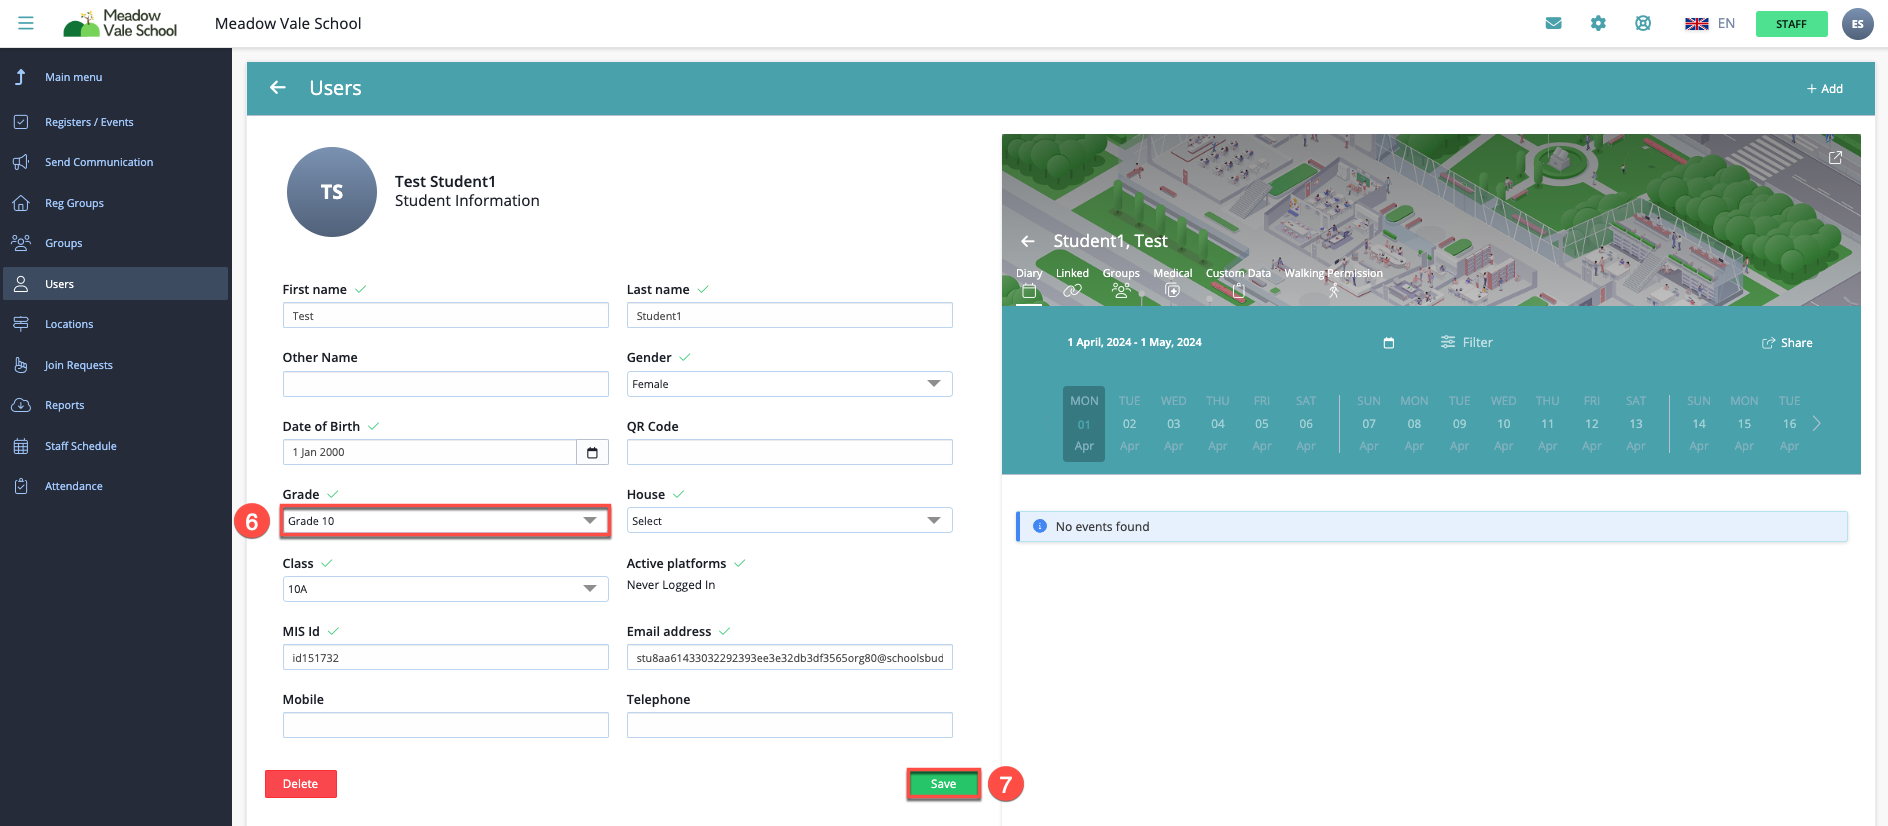This screenshot has height=826, width=1888.
Task: Click the Mobile input field
Action: [445, 725]
